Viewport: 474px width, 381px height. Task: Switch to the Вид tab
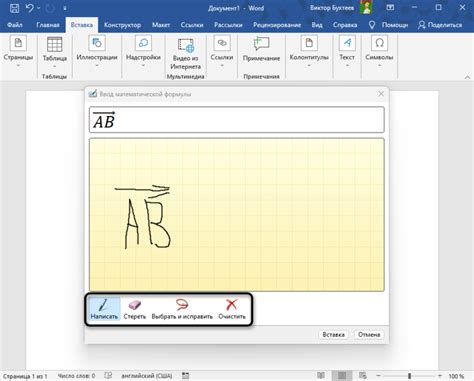pyautogui.click(x=317, y=25)
